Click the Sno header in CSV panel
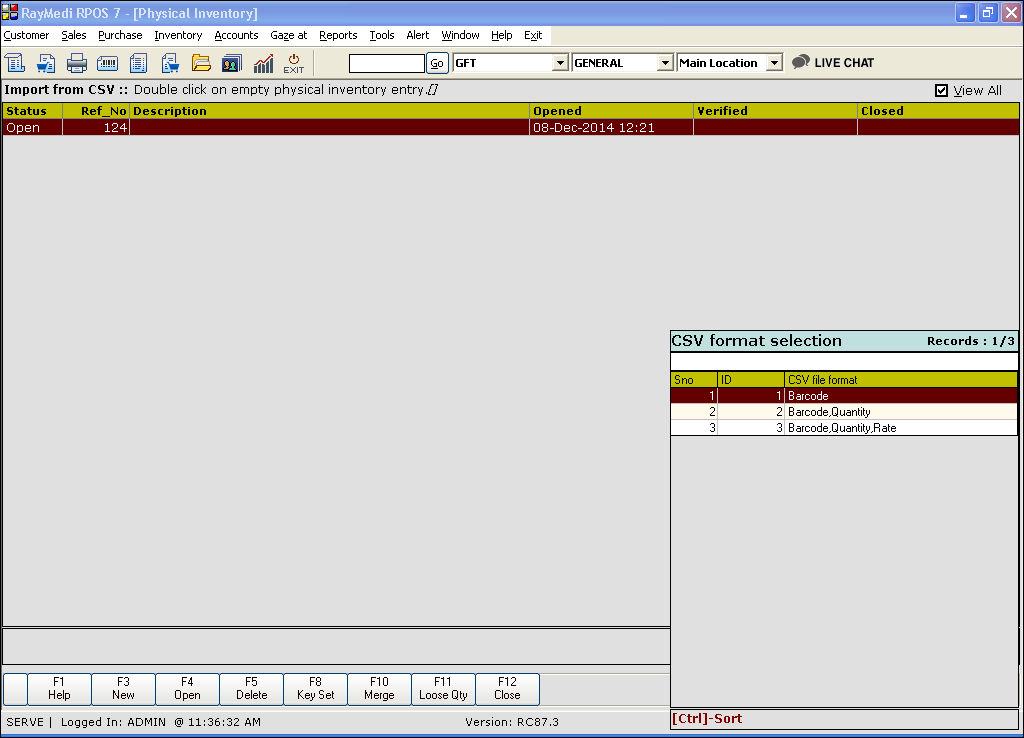Viewport: 1024px width, 738px height. pos(694,379)
